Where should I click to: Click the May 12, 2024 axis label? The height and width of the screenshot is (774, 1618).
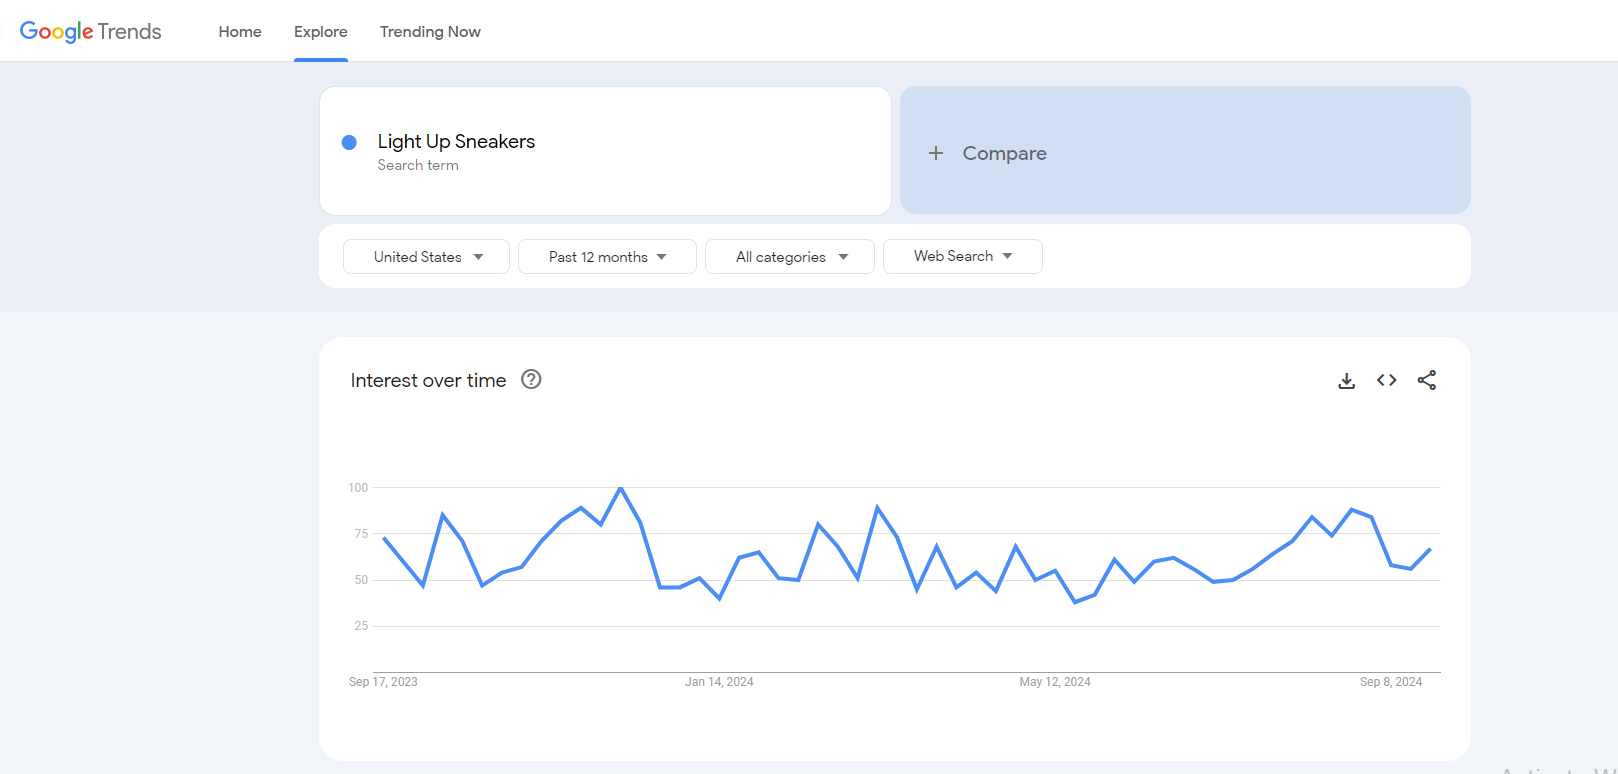pos(1055,682)
